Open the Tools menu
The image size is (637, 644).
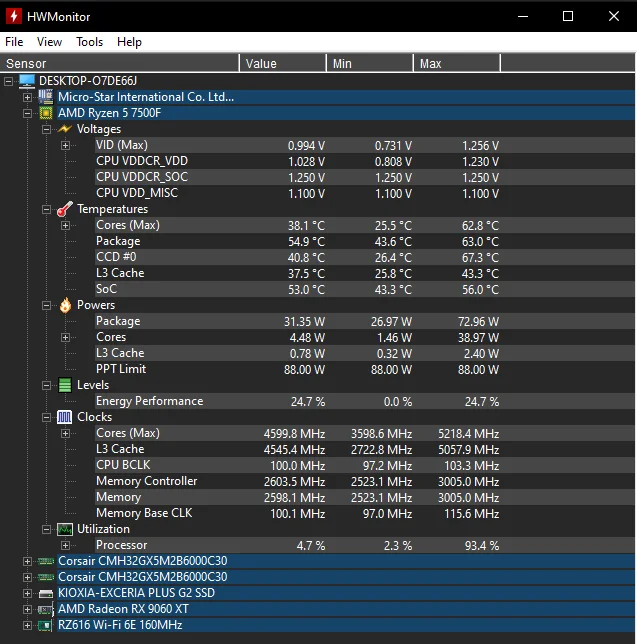coord(90,42)
